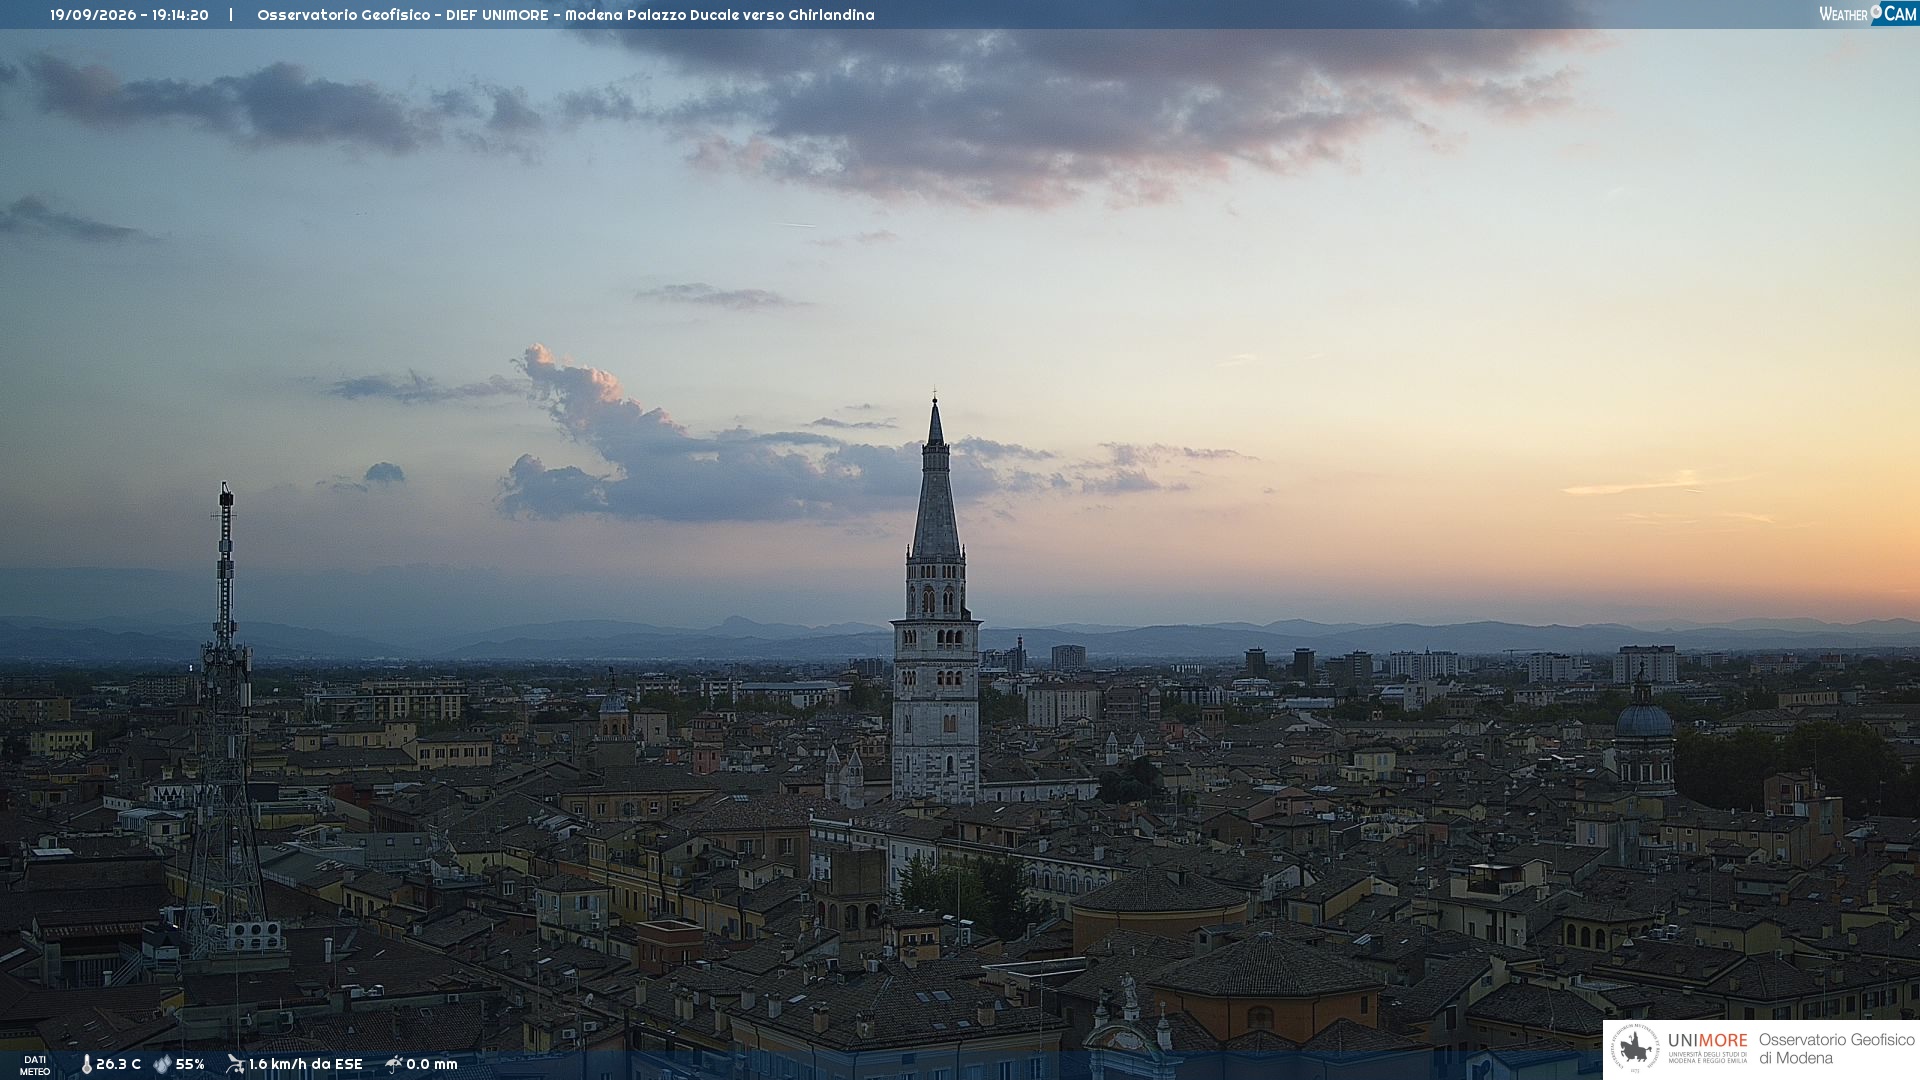Click the 1.6 km/h da ESE wind reading

(305, 1064)
